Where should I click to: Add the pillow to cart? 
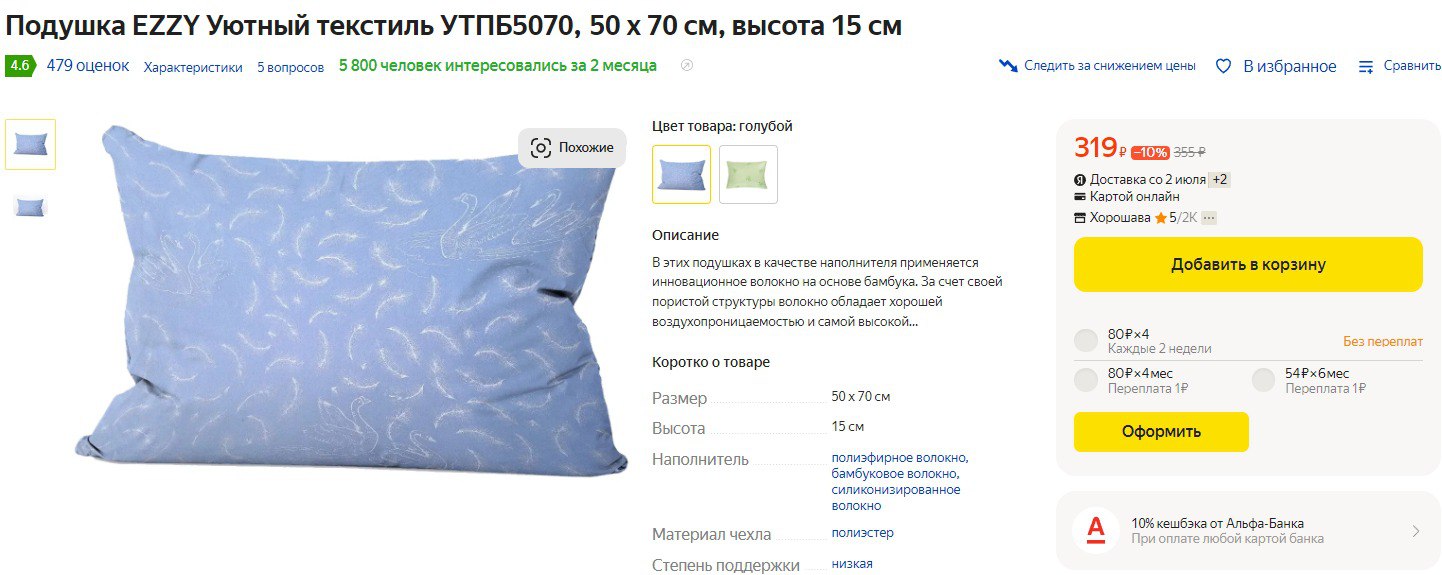[x=1248, y=265]
